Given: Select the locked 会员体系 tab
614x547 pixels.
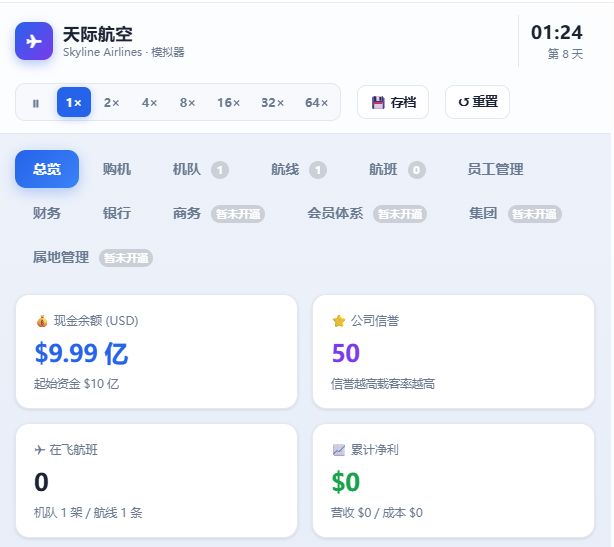Looking at the screenshot, I should tap(367, 213).
